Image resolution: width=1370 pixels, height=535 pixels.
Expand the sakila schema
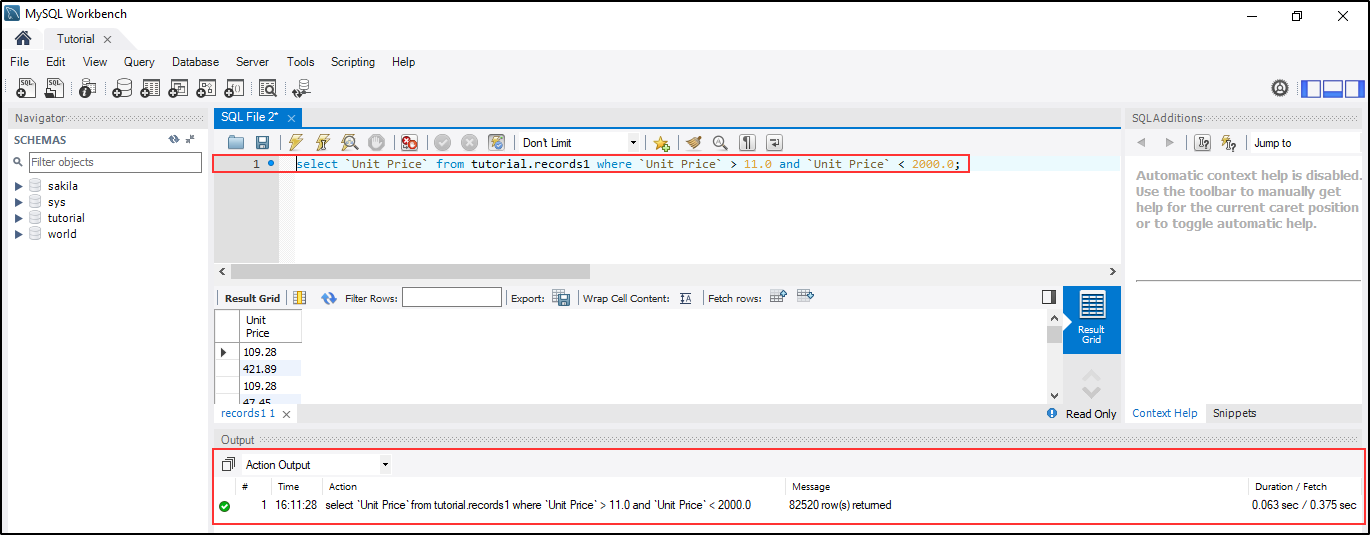18,186
